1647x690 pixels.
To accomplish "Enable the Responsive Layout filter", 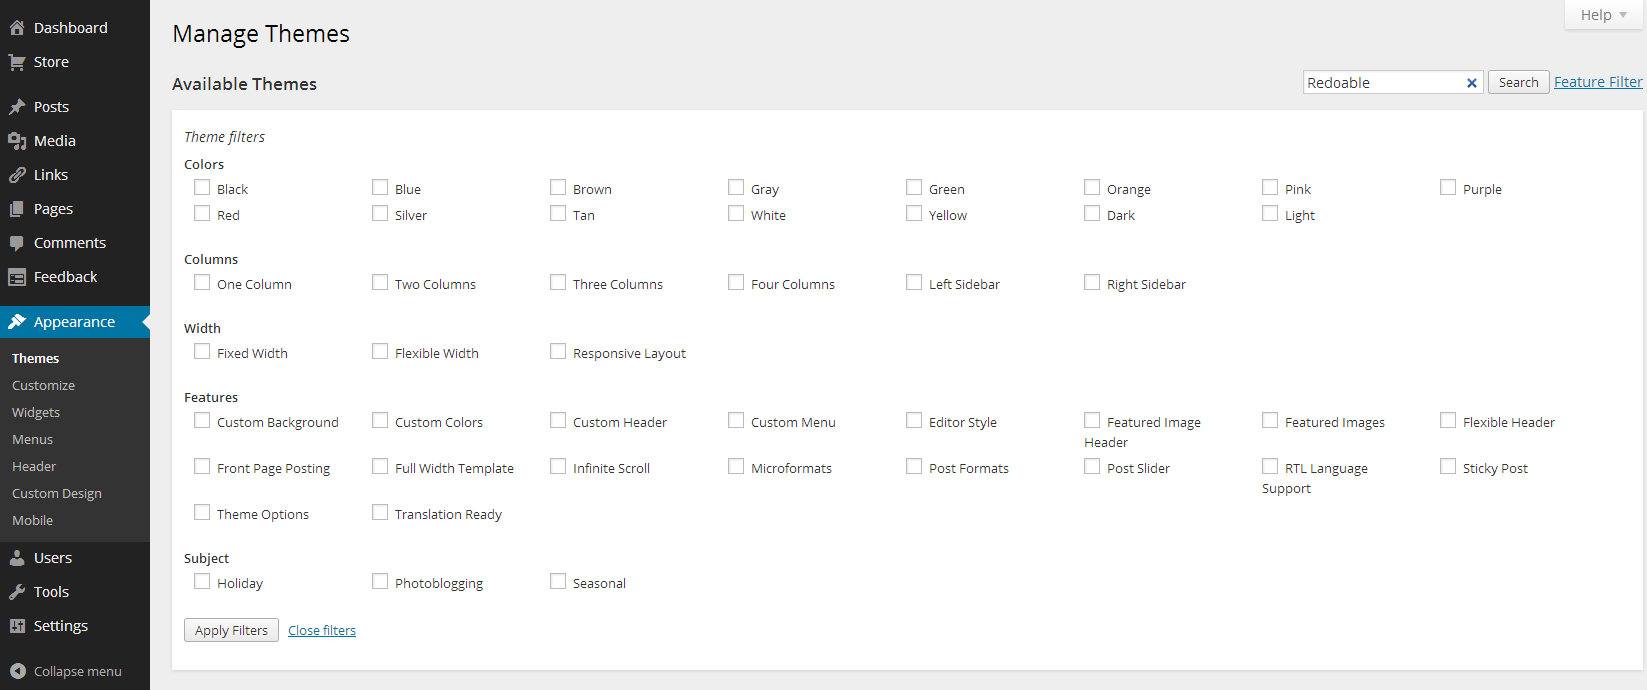I will pos(558,352).
